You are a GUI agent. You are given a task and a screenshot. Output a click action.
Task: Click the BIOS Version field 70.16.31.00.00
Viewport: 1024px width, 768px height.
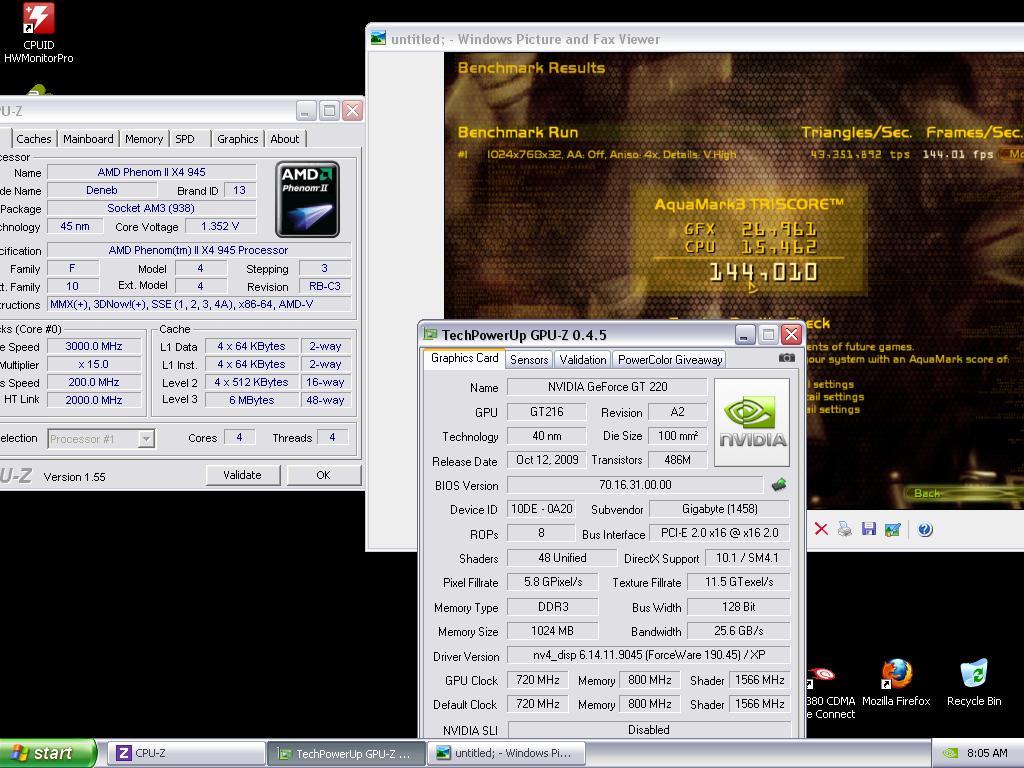[635, 485]
